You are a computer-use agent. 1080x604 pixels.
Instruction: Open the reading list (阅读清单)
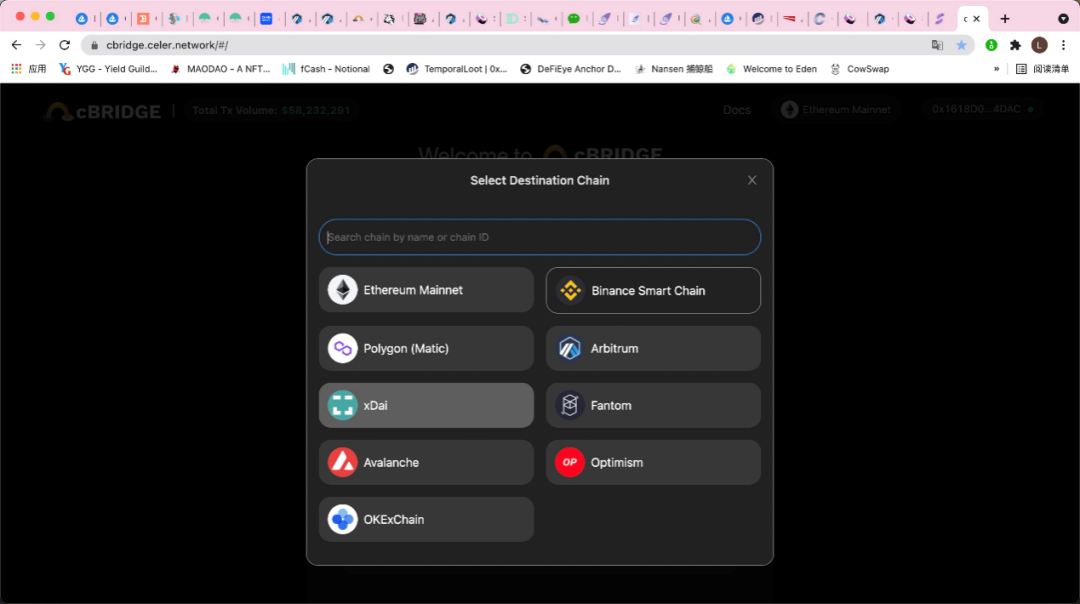tap(1042, 69)
